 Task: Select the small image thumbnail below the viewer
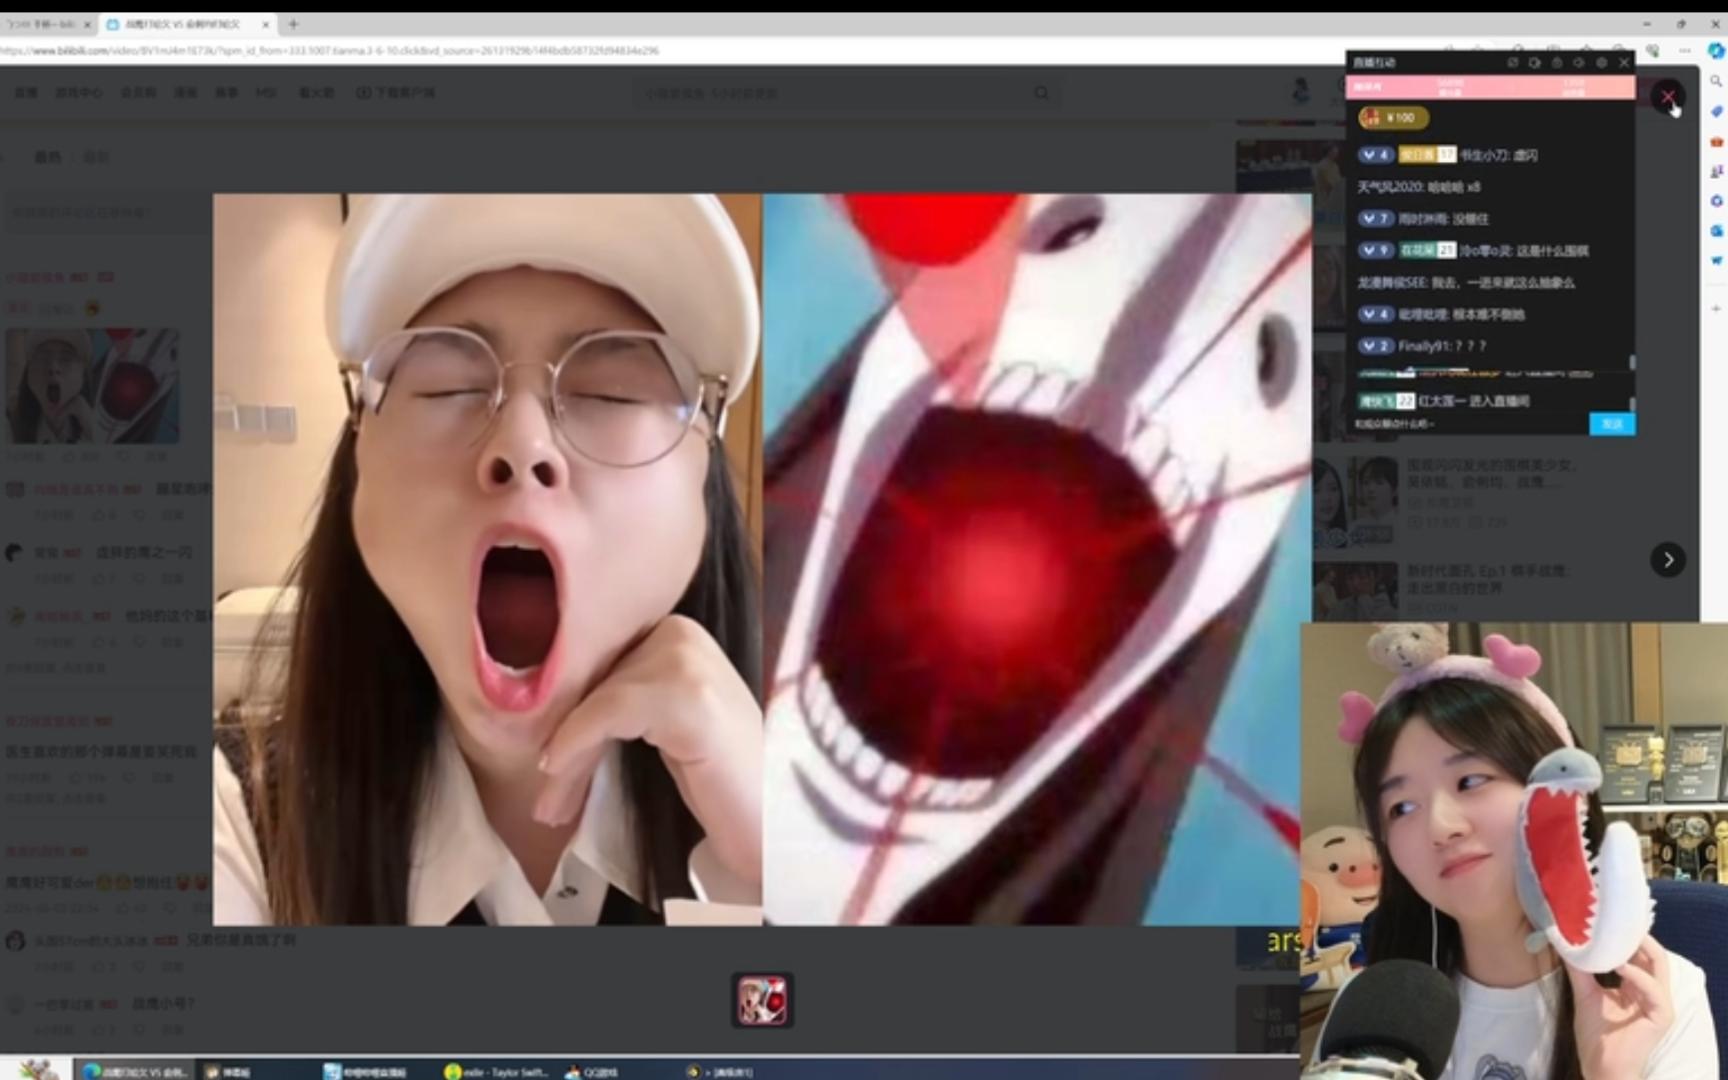762,1000
